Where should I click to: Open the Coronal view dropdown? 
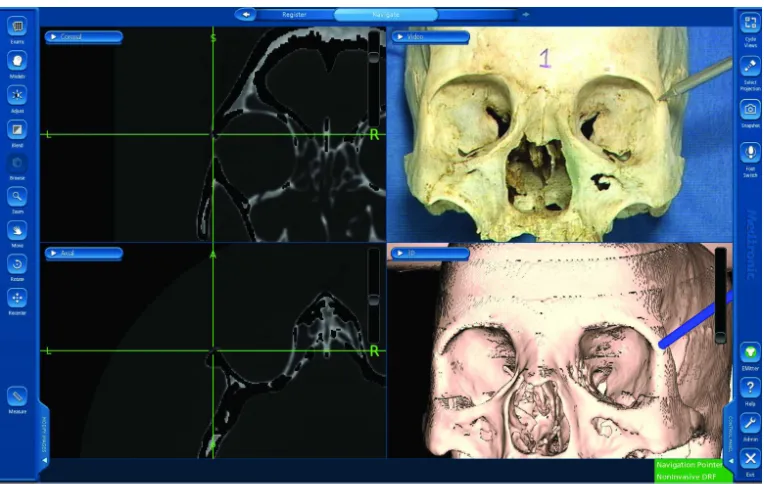coord(84,37)
